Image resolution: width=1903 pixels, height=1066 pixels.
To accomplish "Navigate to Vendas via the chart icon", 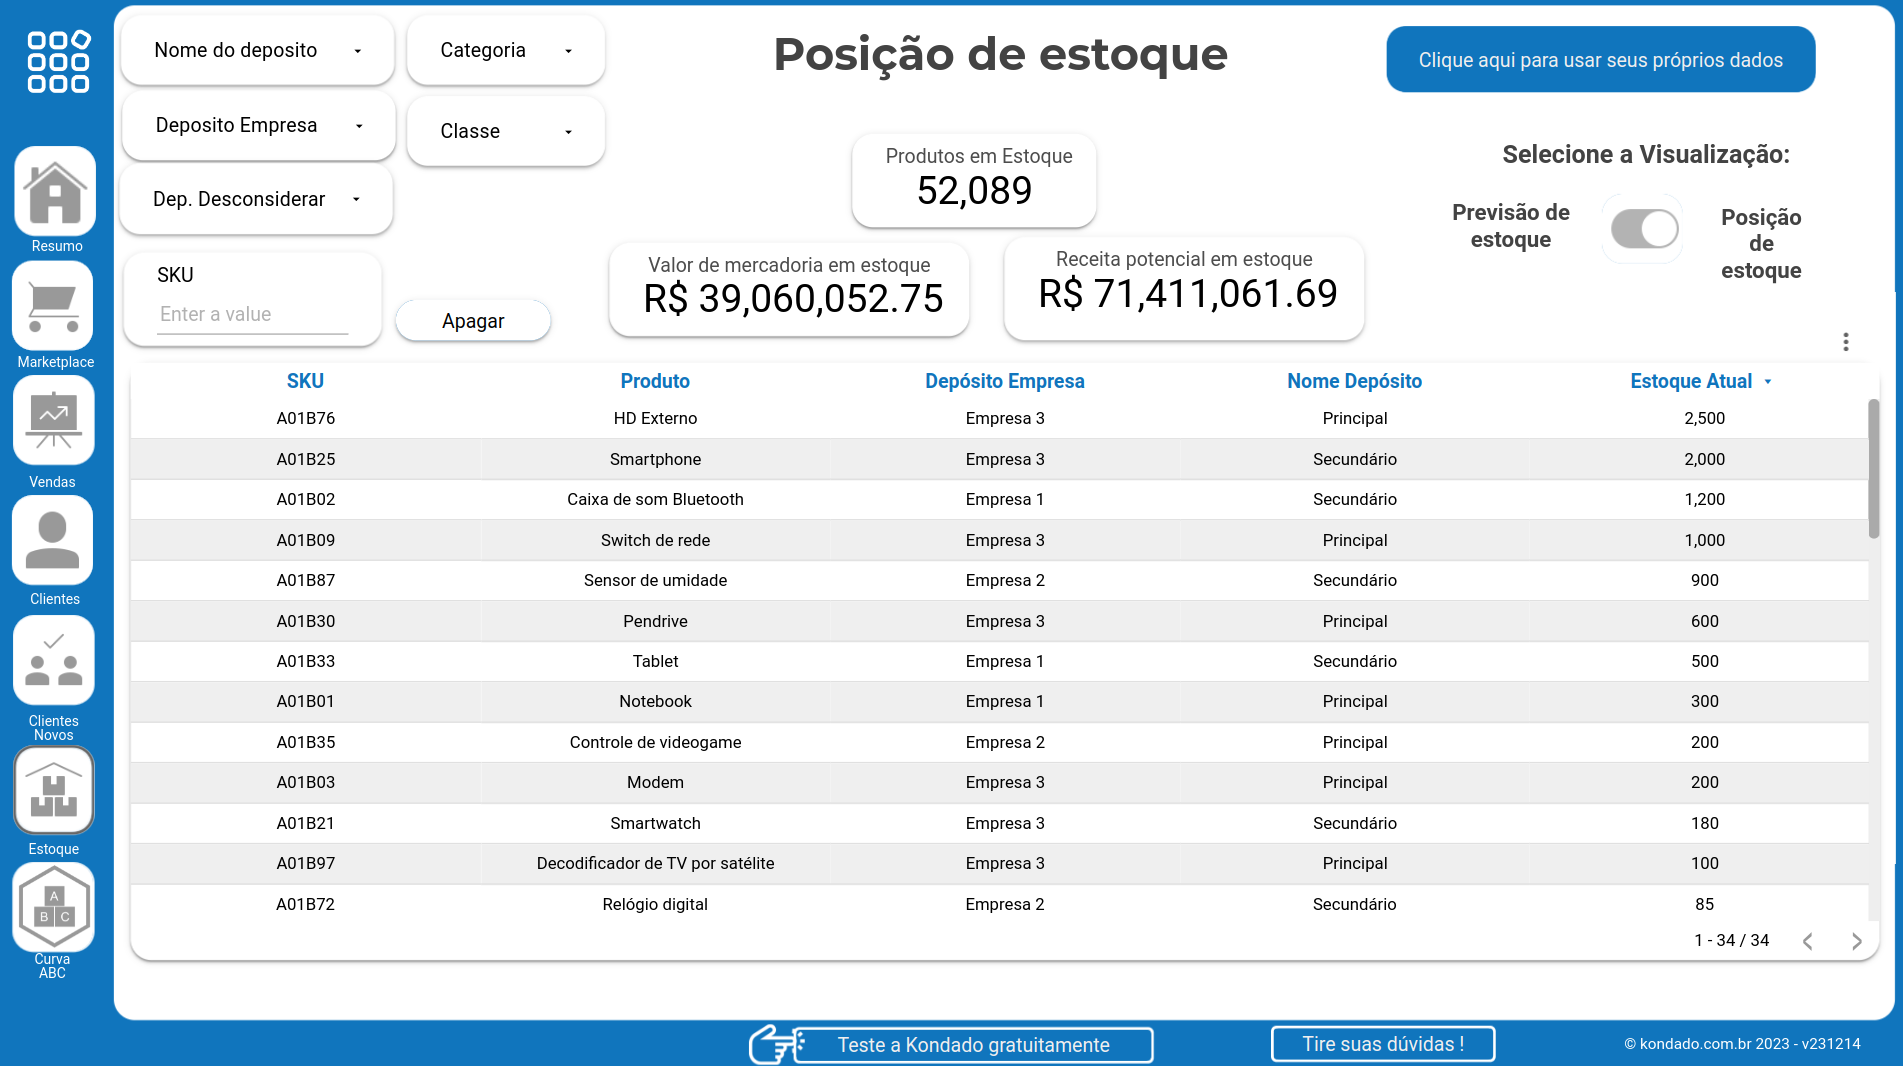I will click(53, 420).
